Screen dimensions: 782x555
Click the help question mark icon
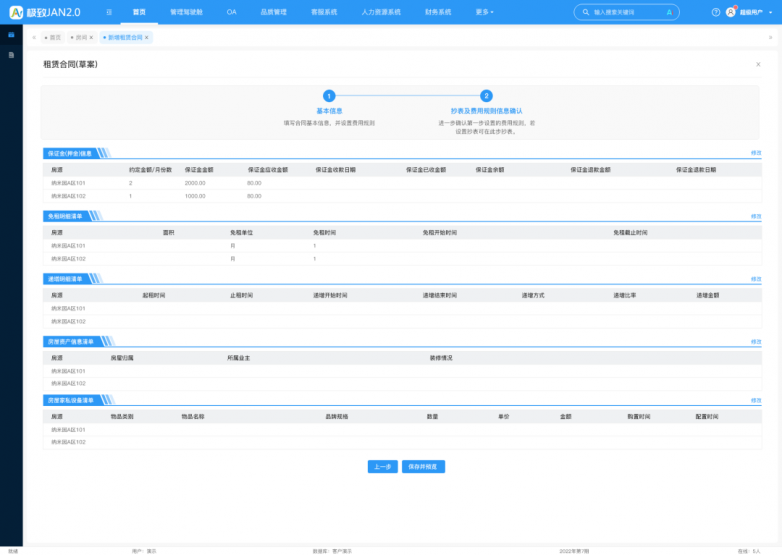716,12
